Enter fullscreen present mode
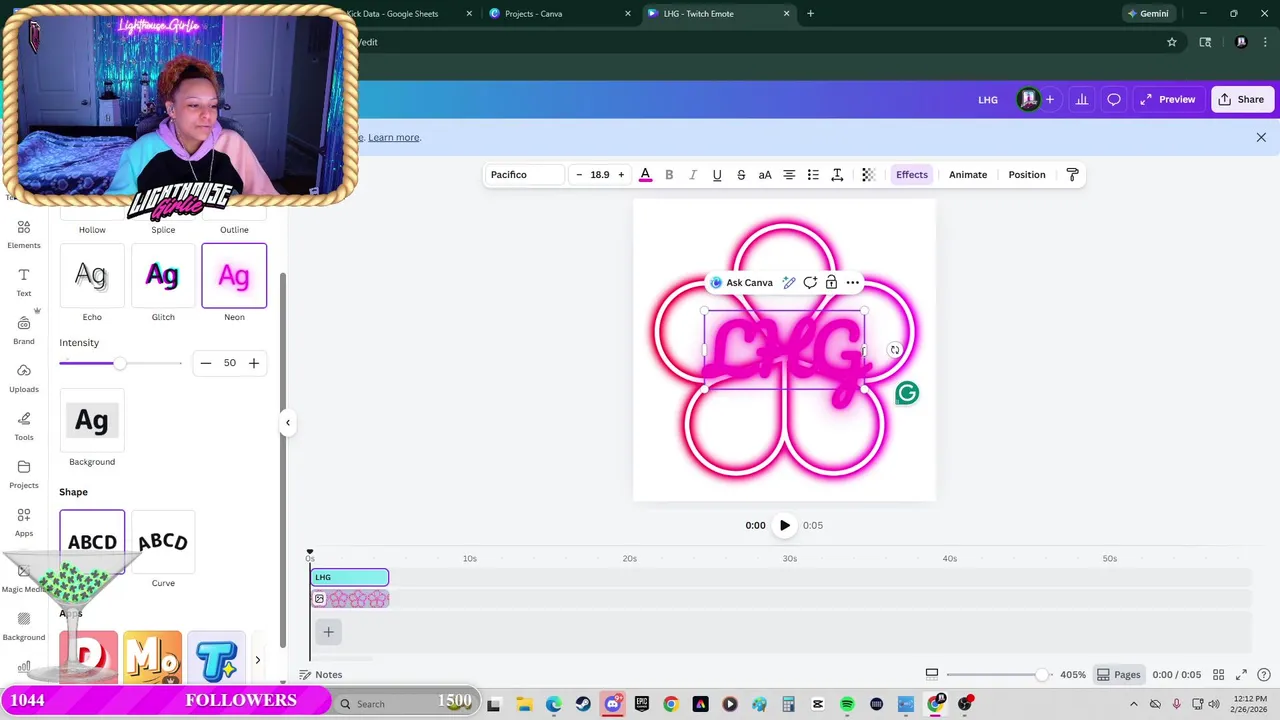This screenshot has width=1280, height=720. (x=1242, y=675)
